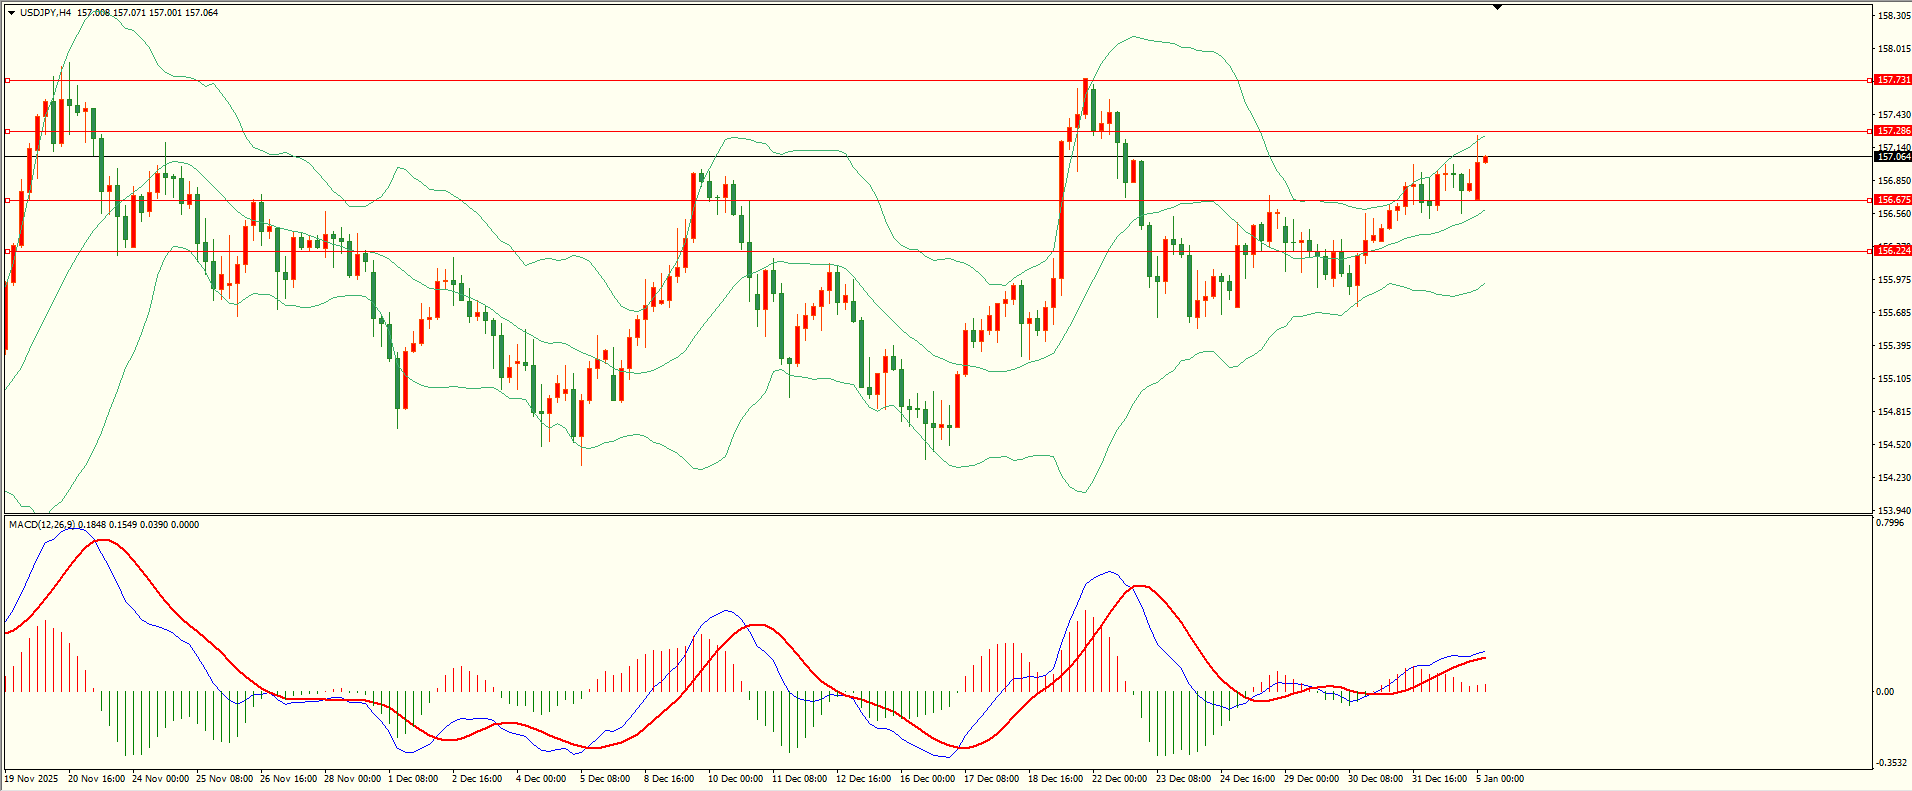Click the triangle before USDJPY,H4 title
This screenshot has height=791, width=1912.
pos(11,13)
